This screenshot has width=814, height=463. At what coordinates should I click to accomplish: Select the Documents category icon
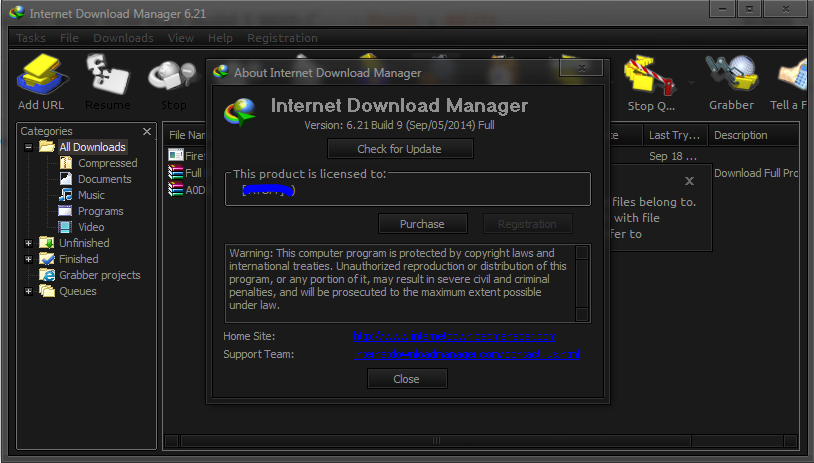pyautogui.click(x=66, y=179)
